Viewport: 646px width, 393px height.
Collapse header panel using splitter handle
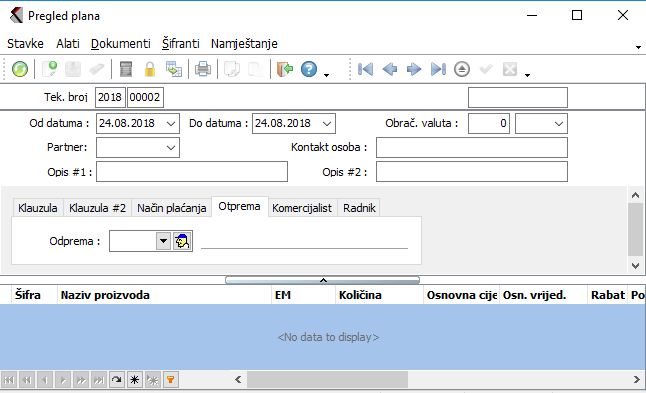point(323,280)
